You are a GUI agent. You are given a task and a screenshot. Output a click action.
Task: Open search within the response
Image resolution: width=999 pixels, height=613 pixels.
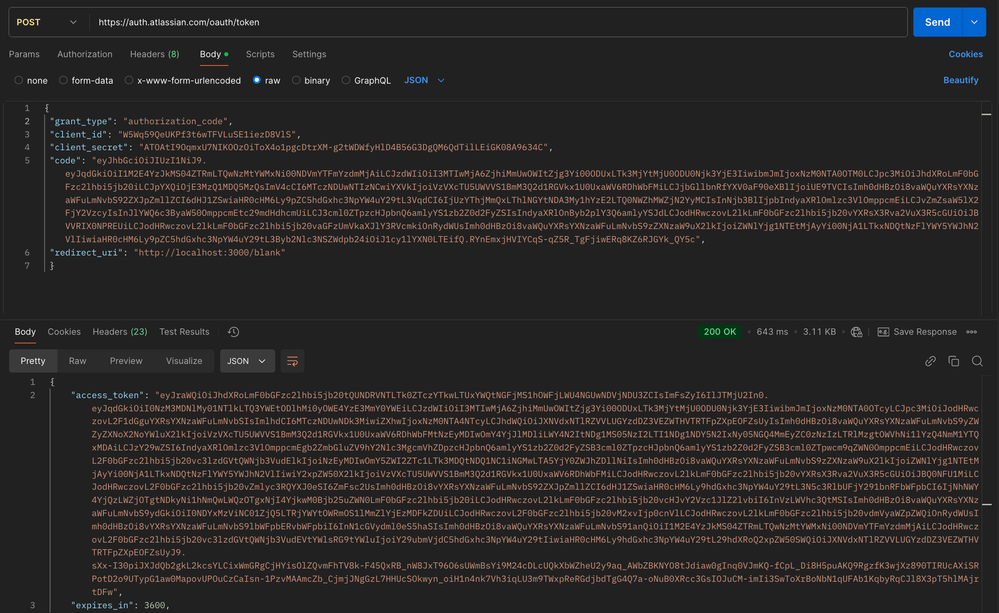pos(978,361)
